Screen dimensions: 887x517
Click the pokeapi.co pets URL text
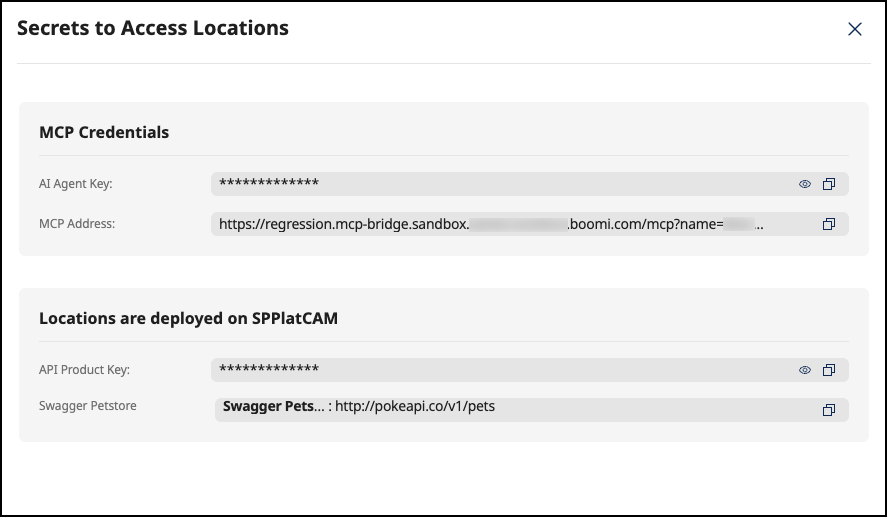pos(415,407)
